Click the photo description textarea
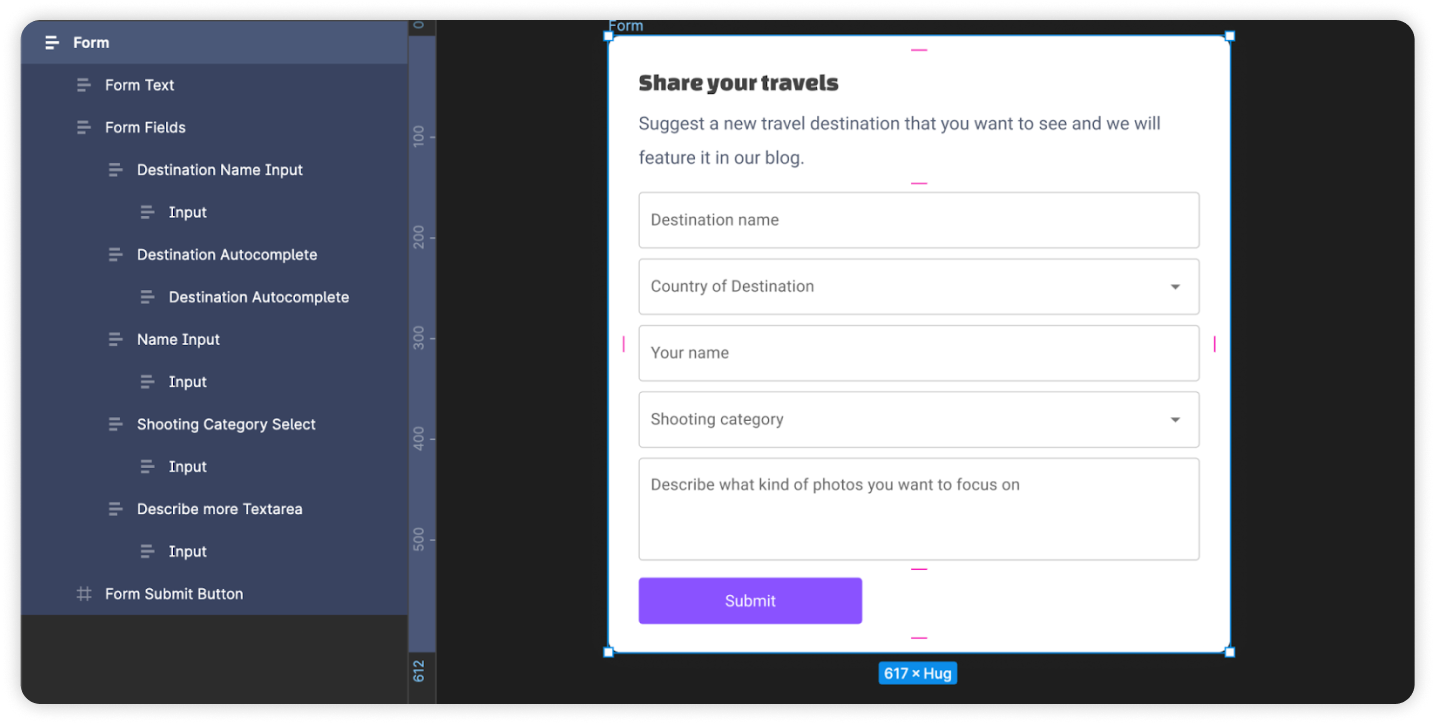 click(x=918, y=508)
